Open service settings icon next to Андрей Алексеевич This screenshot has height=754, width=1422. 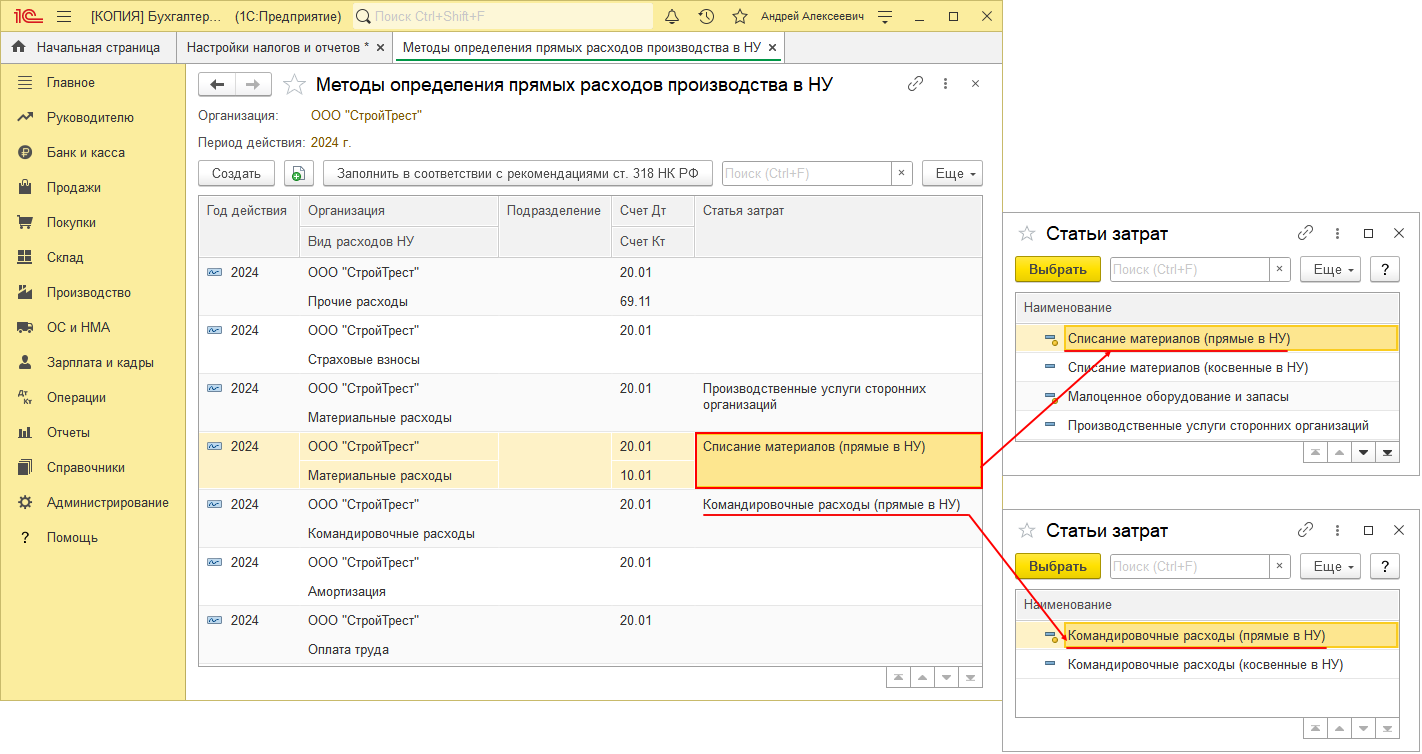pyautogui.click(x=885, y=17)
